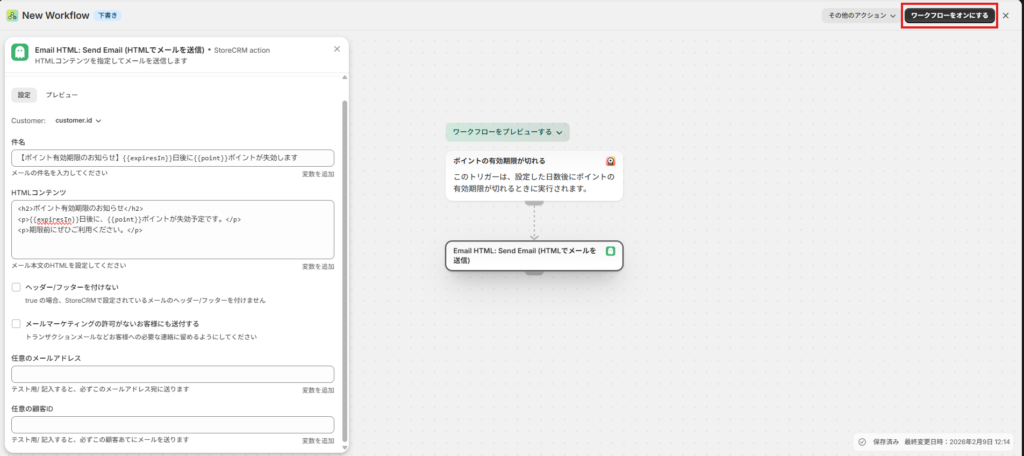Check the ヘッダー/フッターを付けない checkbox
The height and width of the screenshot is (456, 1024).
tap(16, 287)
